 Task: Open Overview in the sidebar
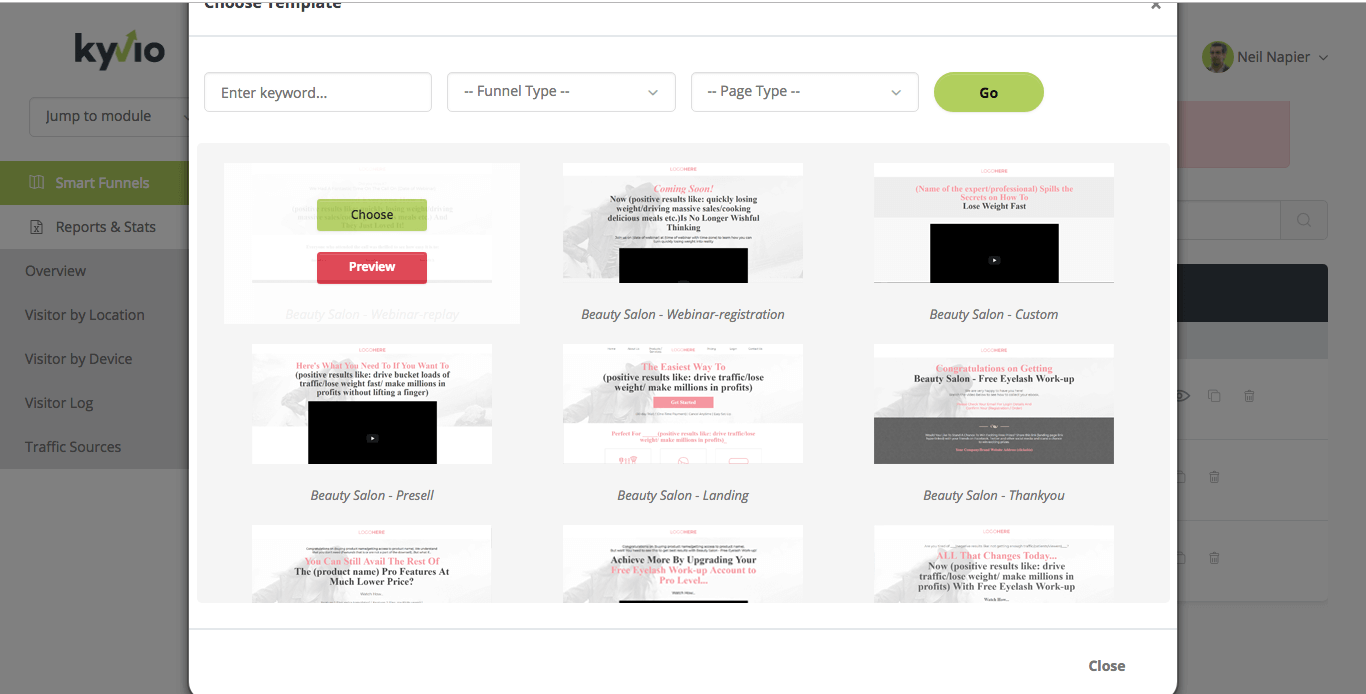(x=56, y=271)
